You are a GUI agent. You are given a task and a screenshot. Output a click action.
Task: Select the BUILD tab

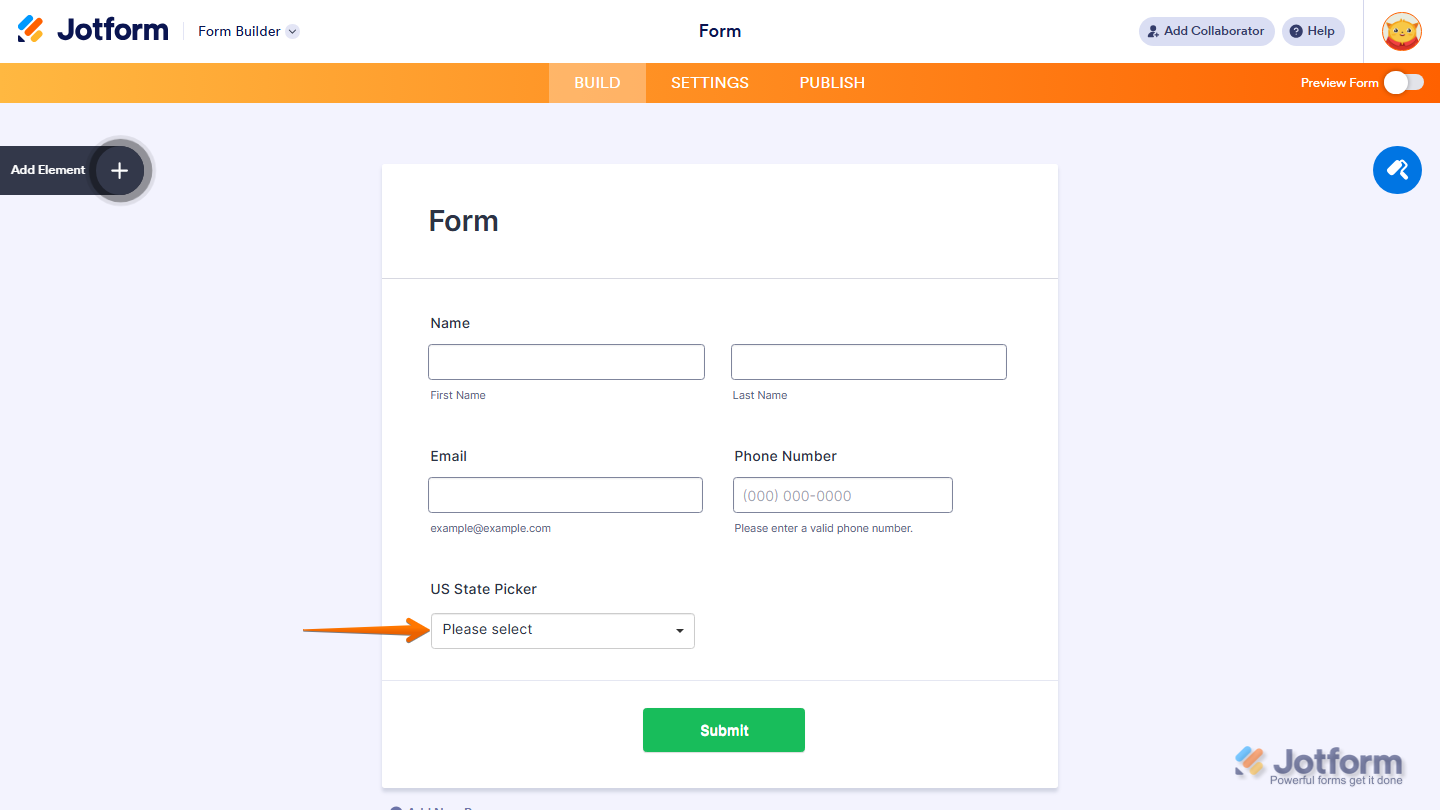(597, 83)
